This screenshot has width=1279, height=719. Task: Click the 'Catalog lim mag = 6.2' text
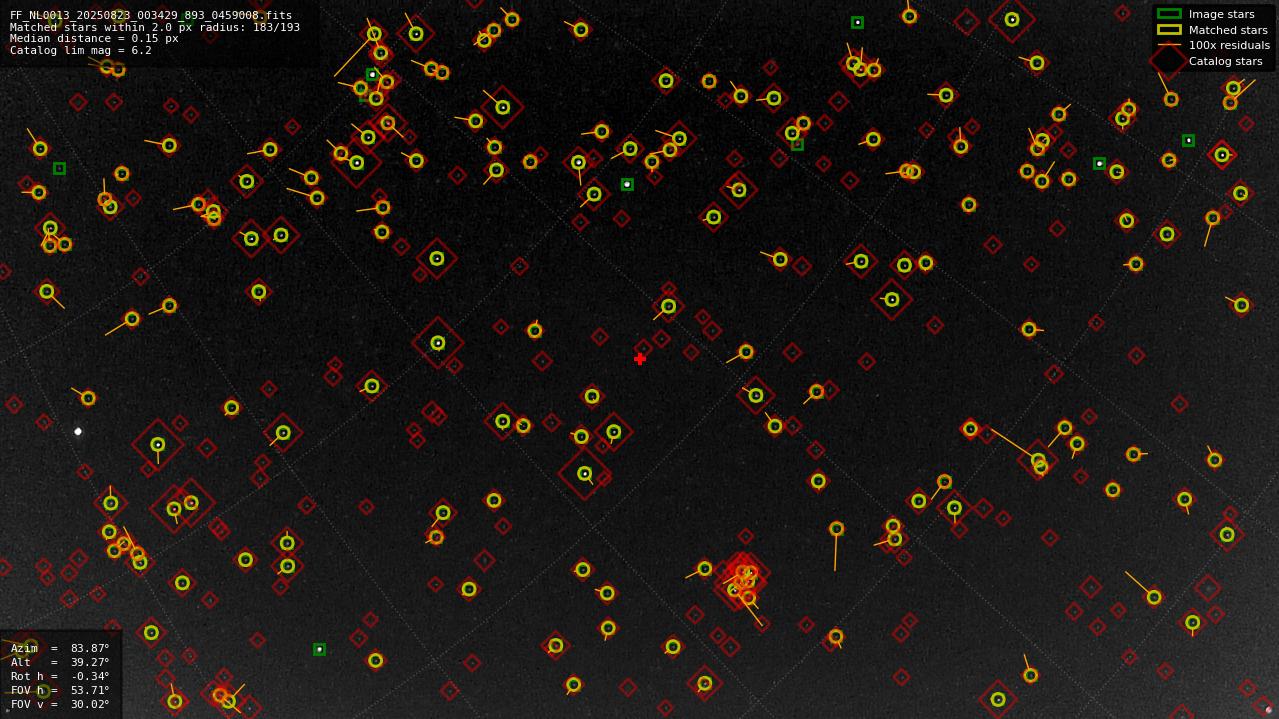pos(81,51)
